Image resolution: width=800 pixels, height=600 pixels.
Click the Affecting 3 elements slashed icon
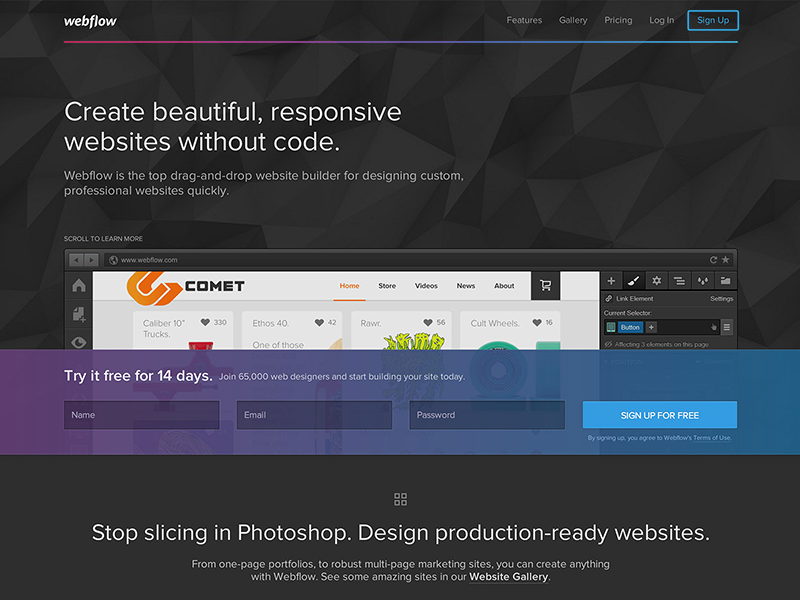pyautogui.click(x=608, y=344)
